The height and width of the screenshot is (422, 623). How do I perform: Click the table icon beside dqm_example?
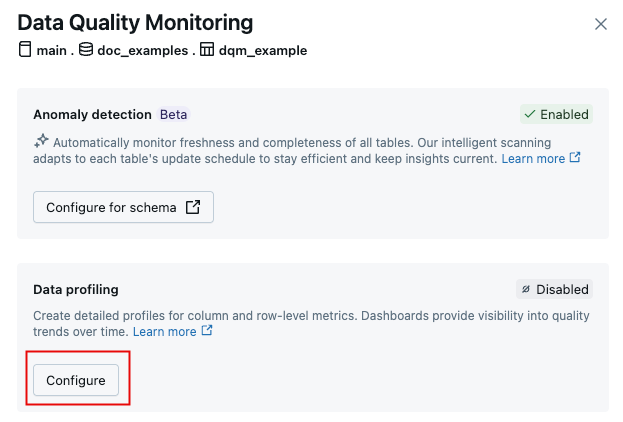[208, 49]
